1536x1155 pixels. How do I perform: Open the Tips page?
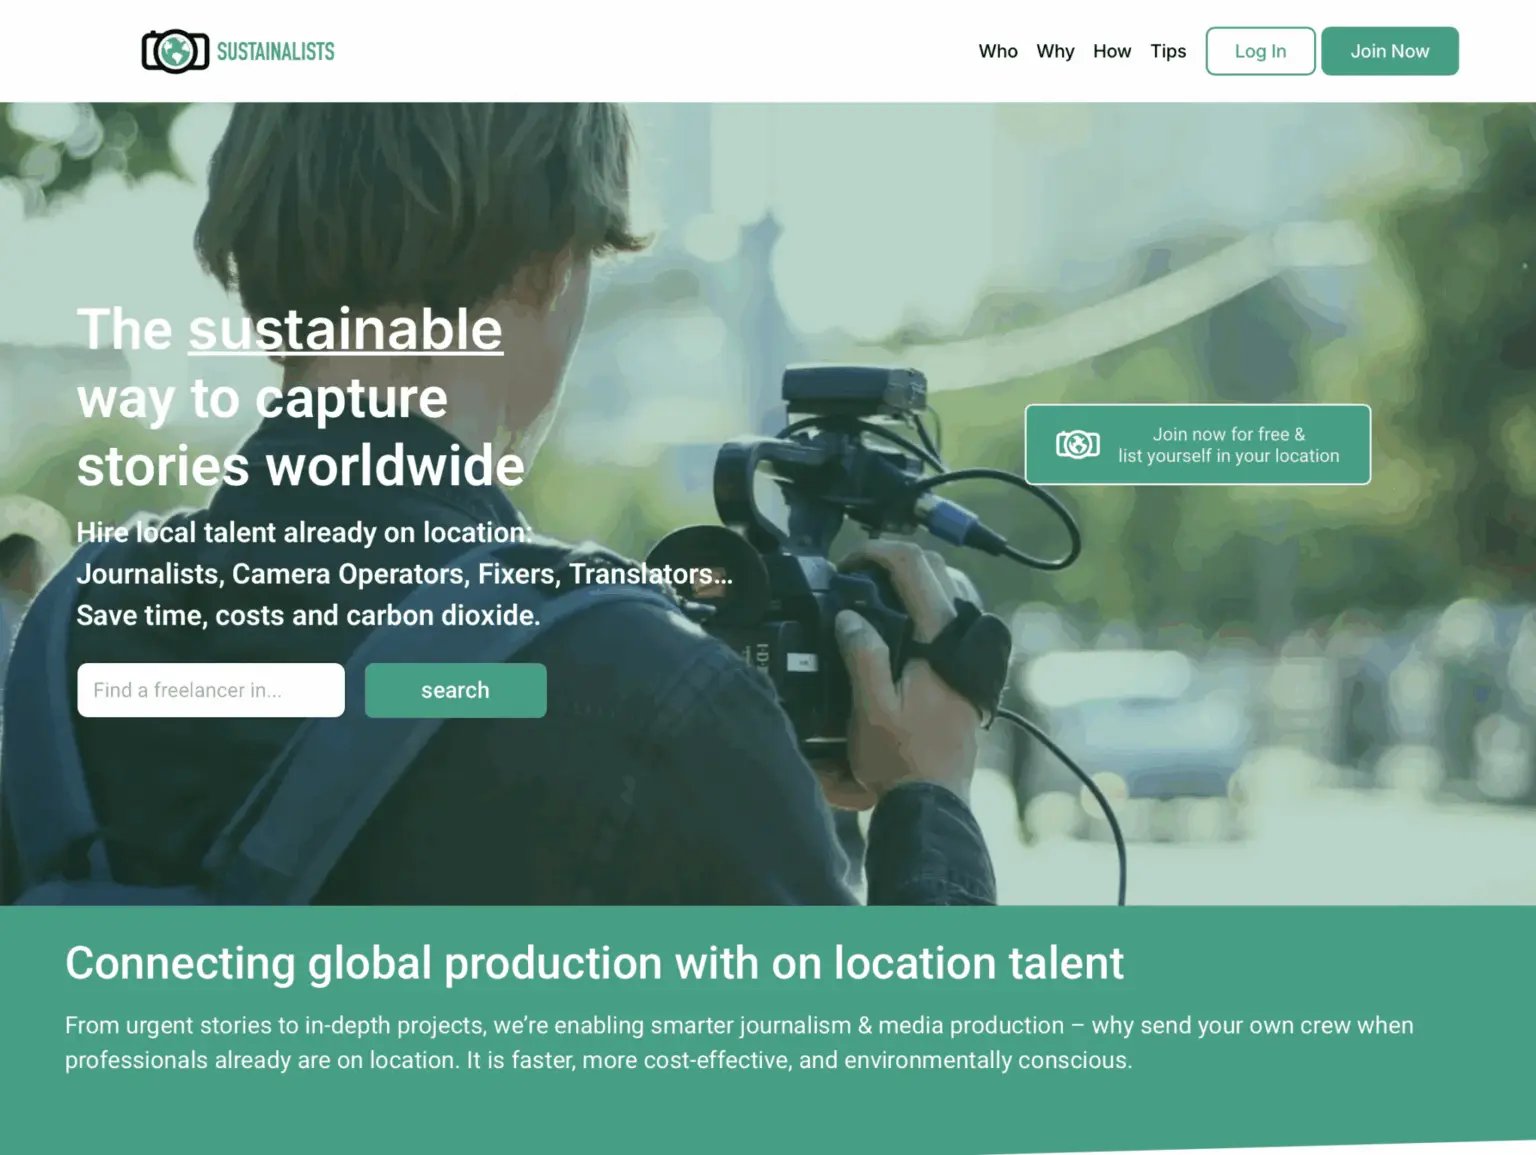point(1167,51)
